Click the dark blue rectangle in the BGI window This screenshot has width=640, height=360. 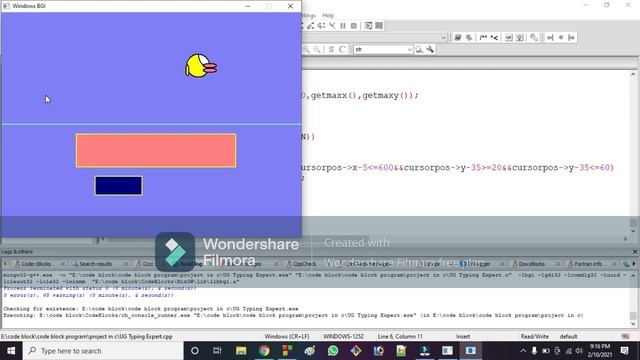118,186
